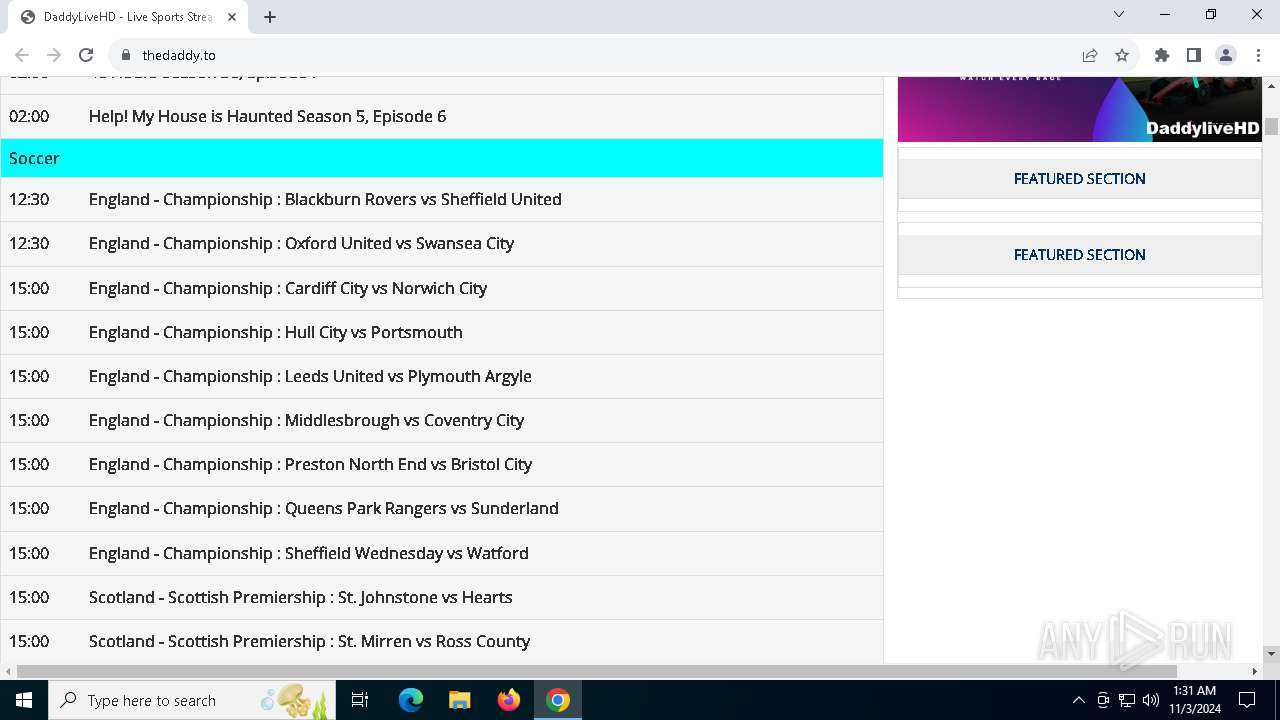
Task: Open Middlesbrough vs Coventry City match
Action: (x=441, y=420)
